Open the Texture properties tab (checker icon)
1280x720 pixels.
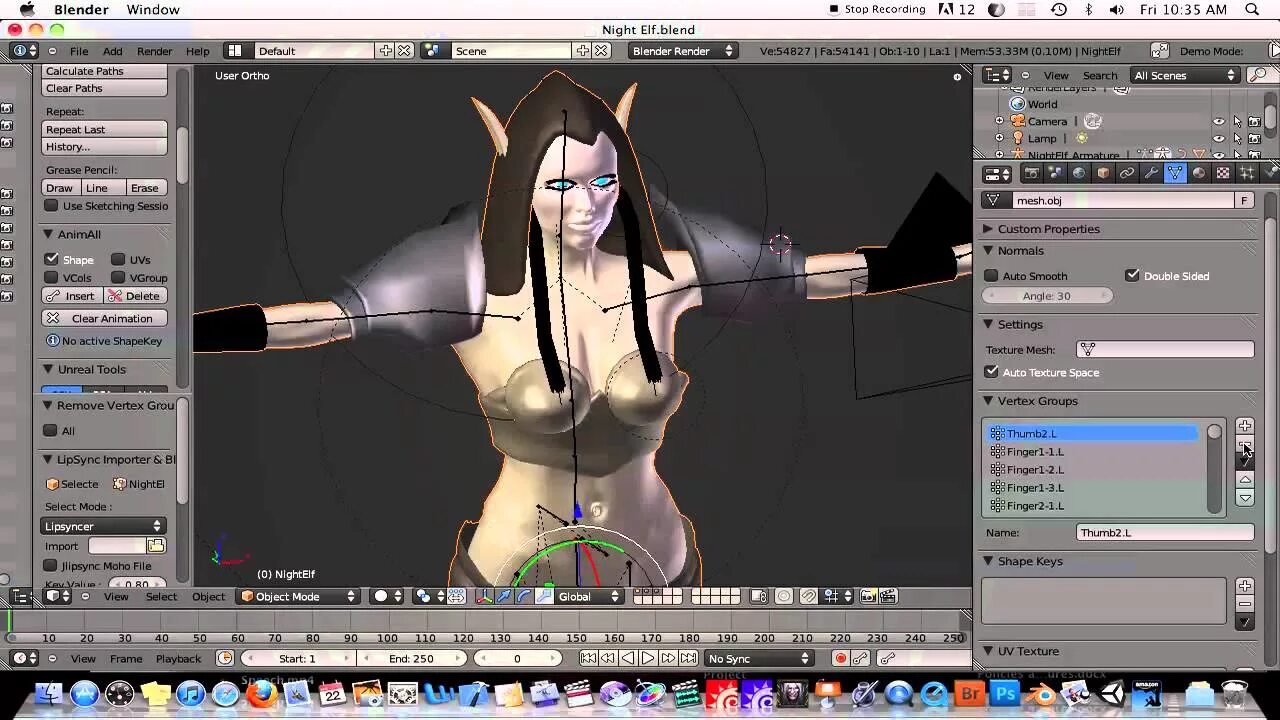(1223, 173)
